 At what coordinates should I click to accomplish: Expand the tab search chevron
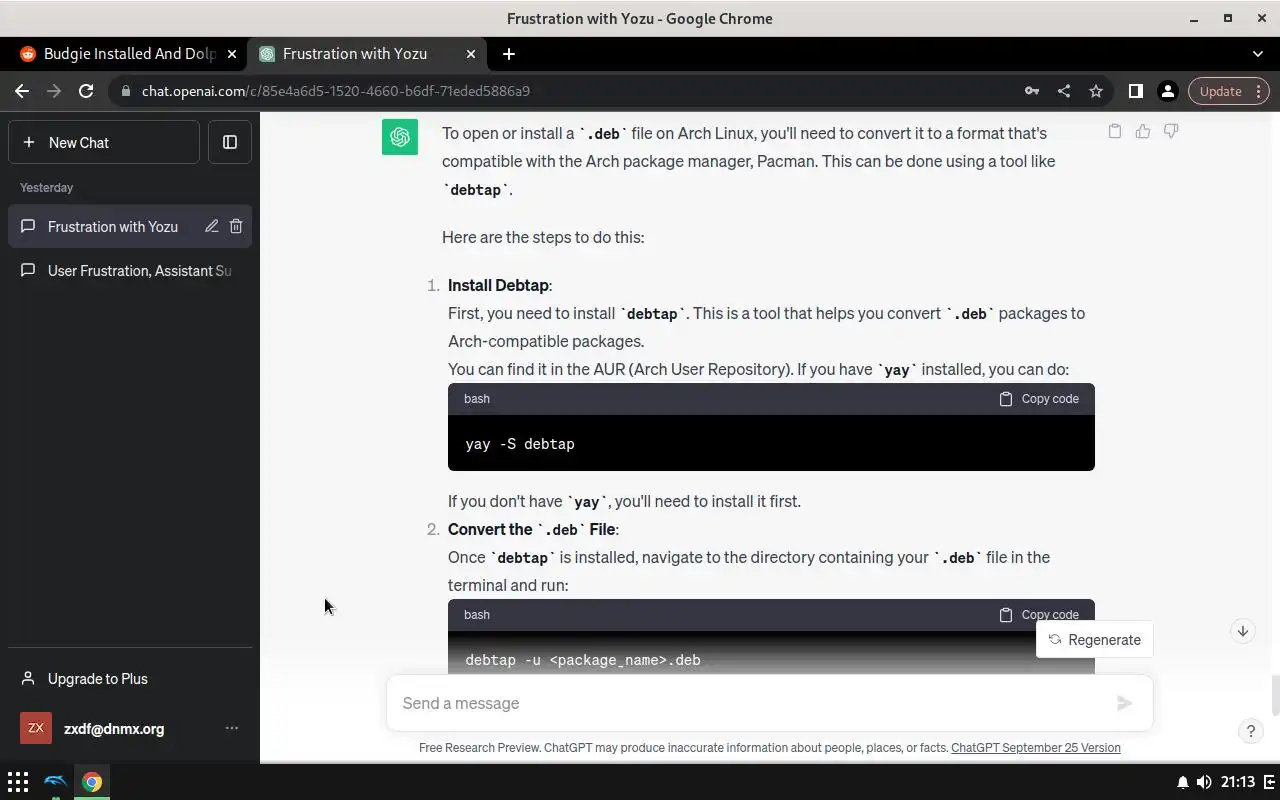[1258, 54]
